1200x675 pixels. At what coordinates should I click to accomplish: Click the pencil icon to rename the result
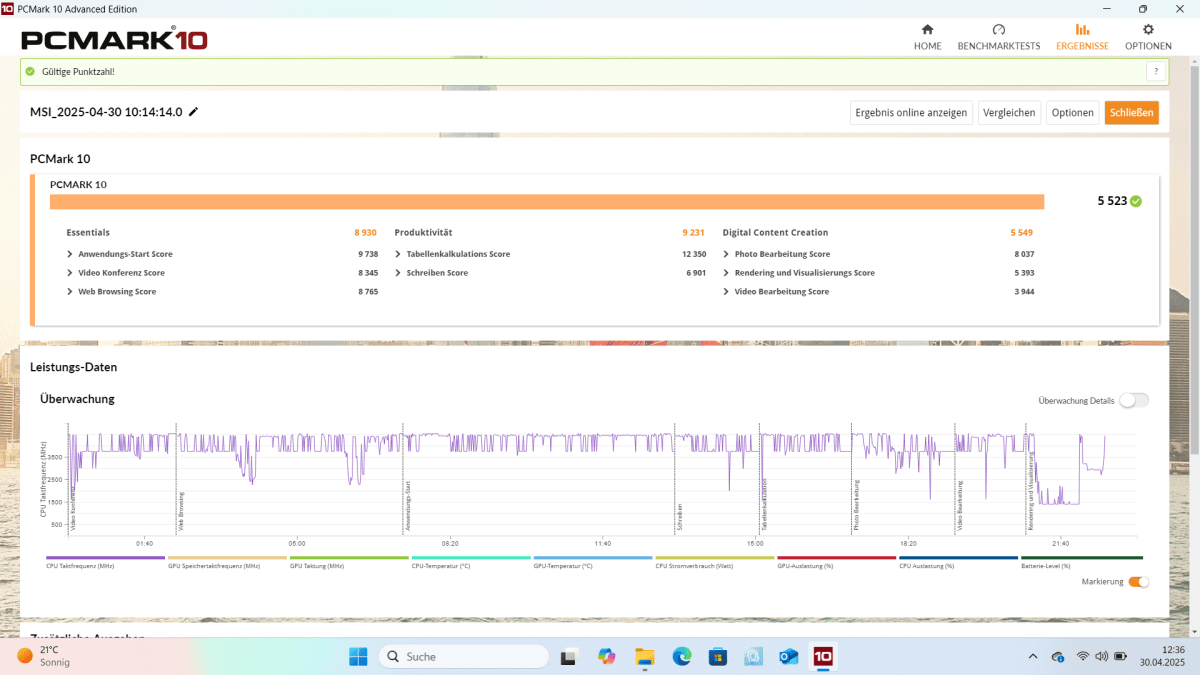click(193, 112)
